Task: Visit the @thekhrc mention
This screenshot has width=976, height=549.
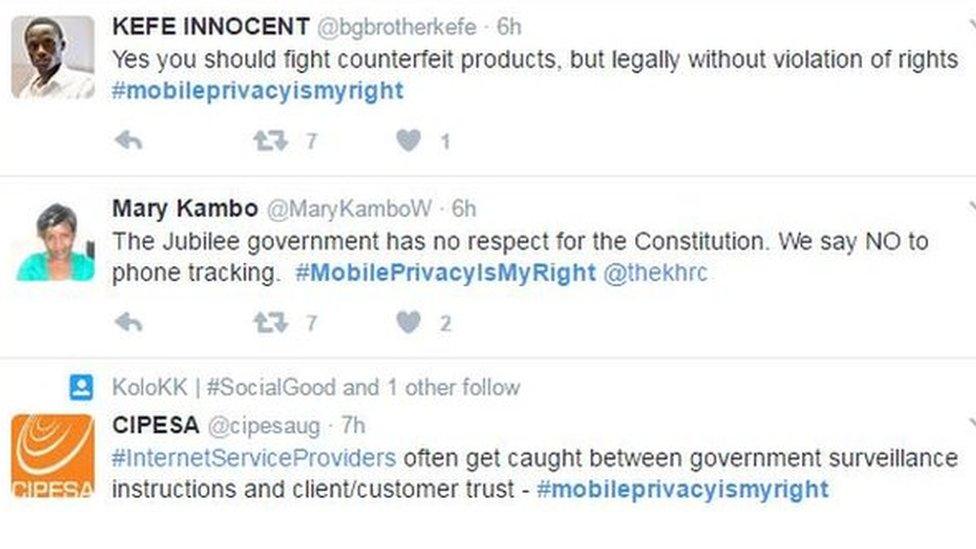Action: click(x=655, y=272)
